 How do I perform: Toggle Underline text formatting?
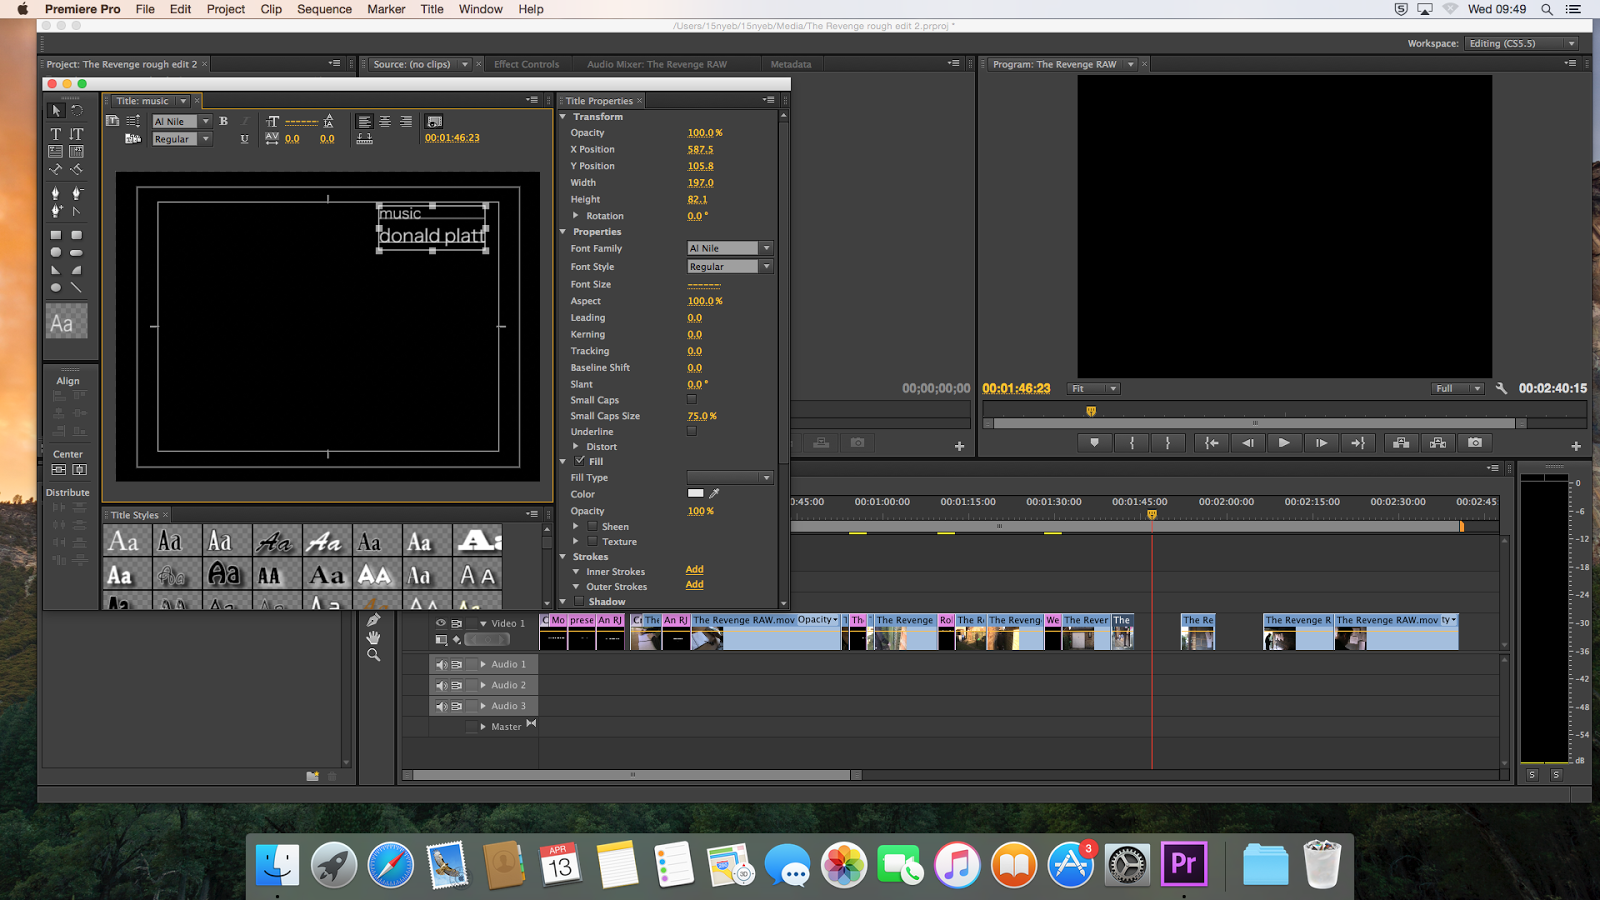(x=244, y=139)
